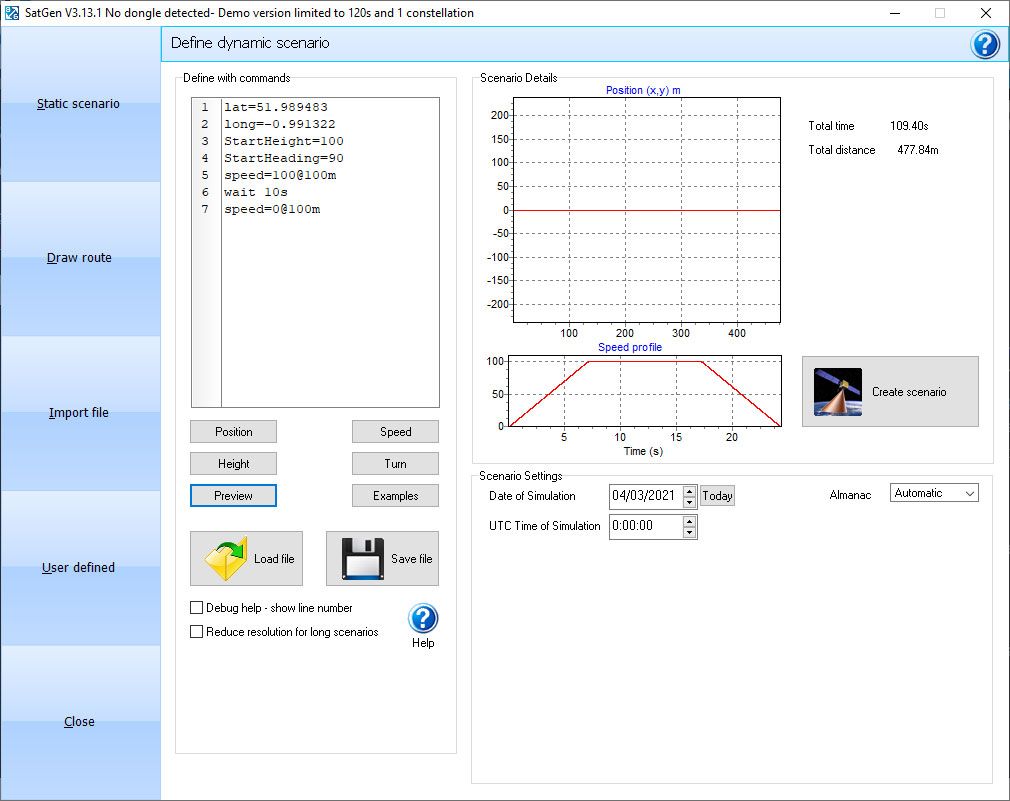Image resolution: width=1010 pixels, height=801 pixels.
Task: Click the Save file floppy disk icon
Action: (x=363, y=558)
